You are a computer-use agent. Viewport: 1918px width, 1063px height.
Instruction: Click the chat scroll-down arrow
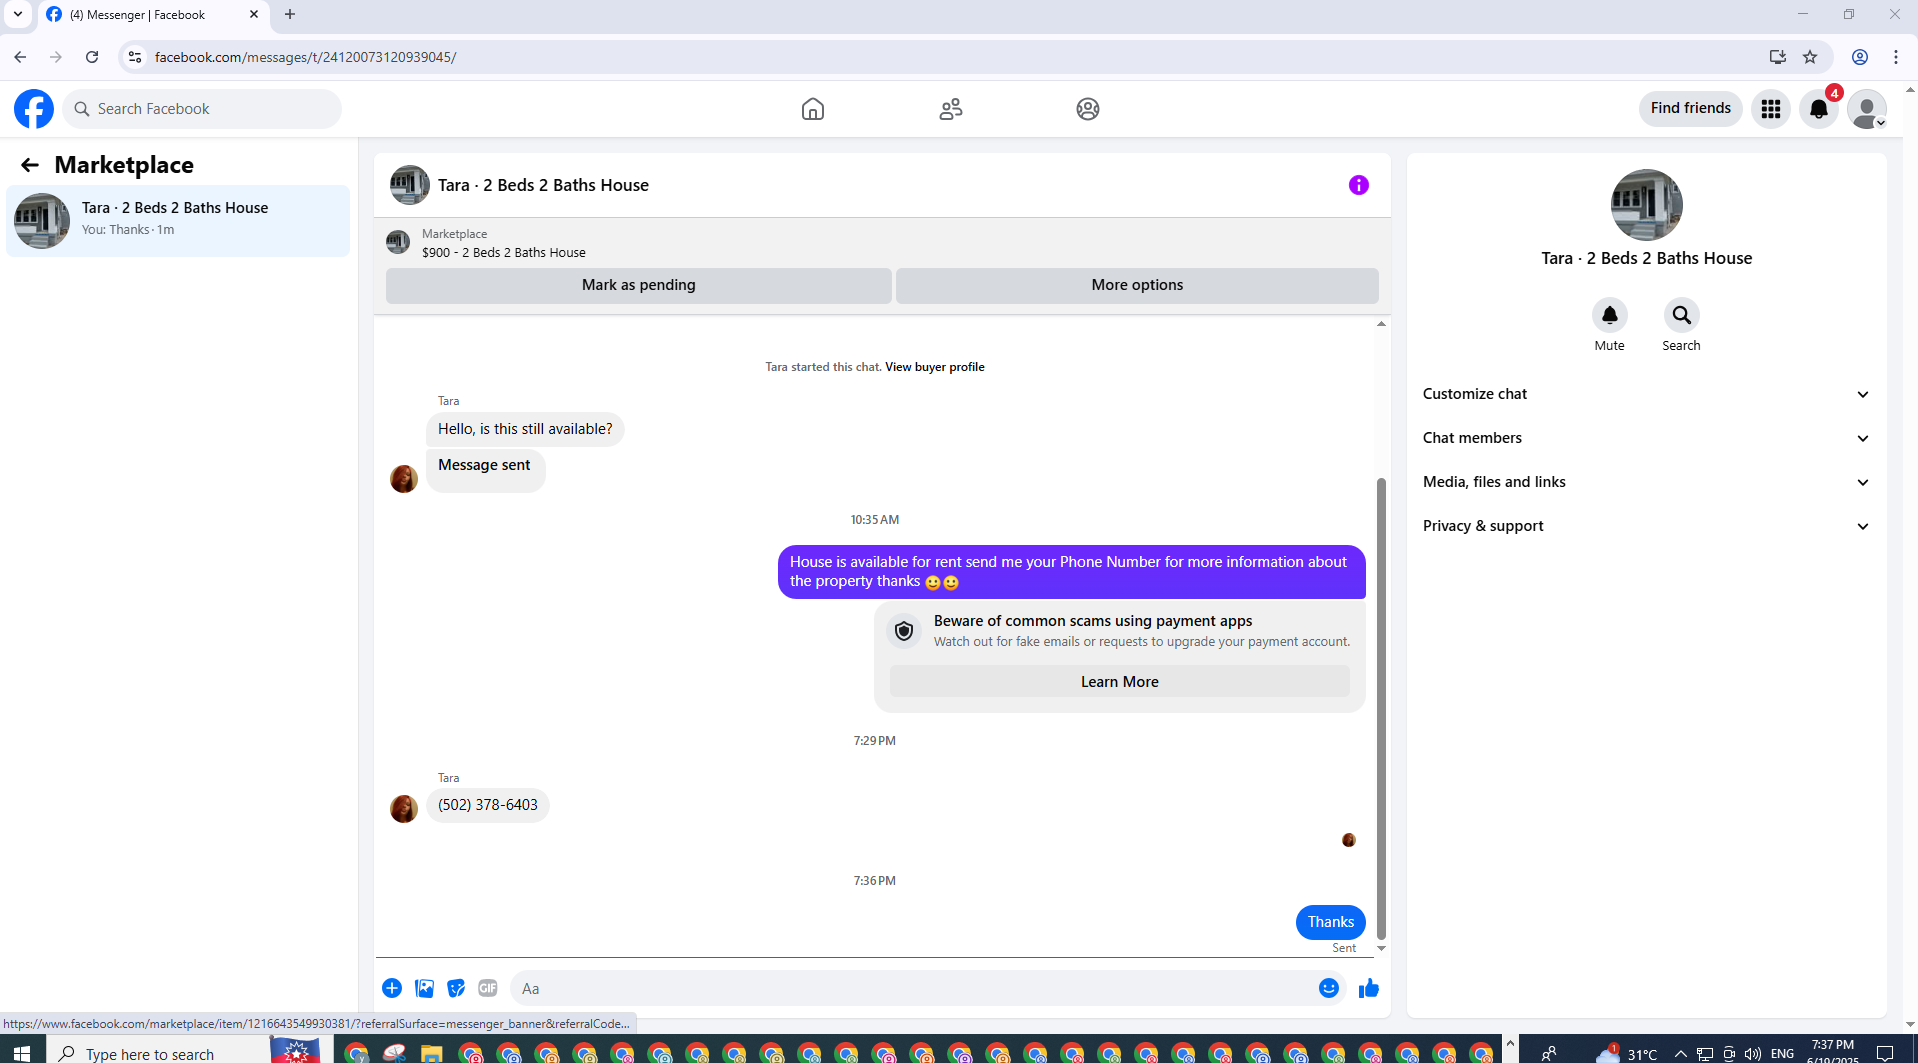click(1381, 948)
